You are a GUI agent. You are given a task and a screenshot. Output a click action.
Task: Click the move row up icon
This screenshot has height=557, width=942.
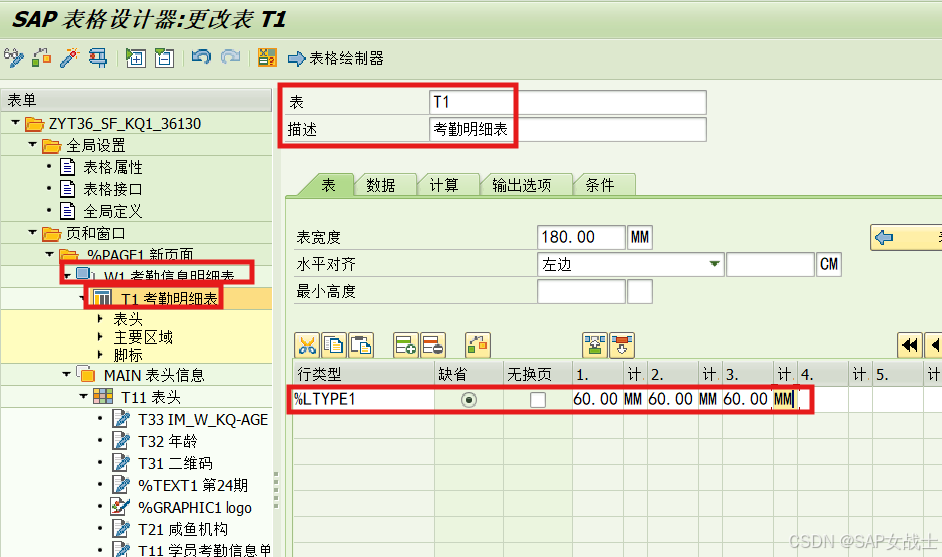(595, 345)
